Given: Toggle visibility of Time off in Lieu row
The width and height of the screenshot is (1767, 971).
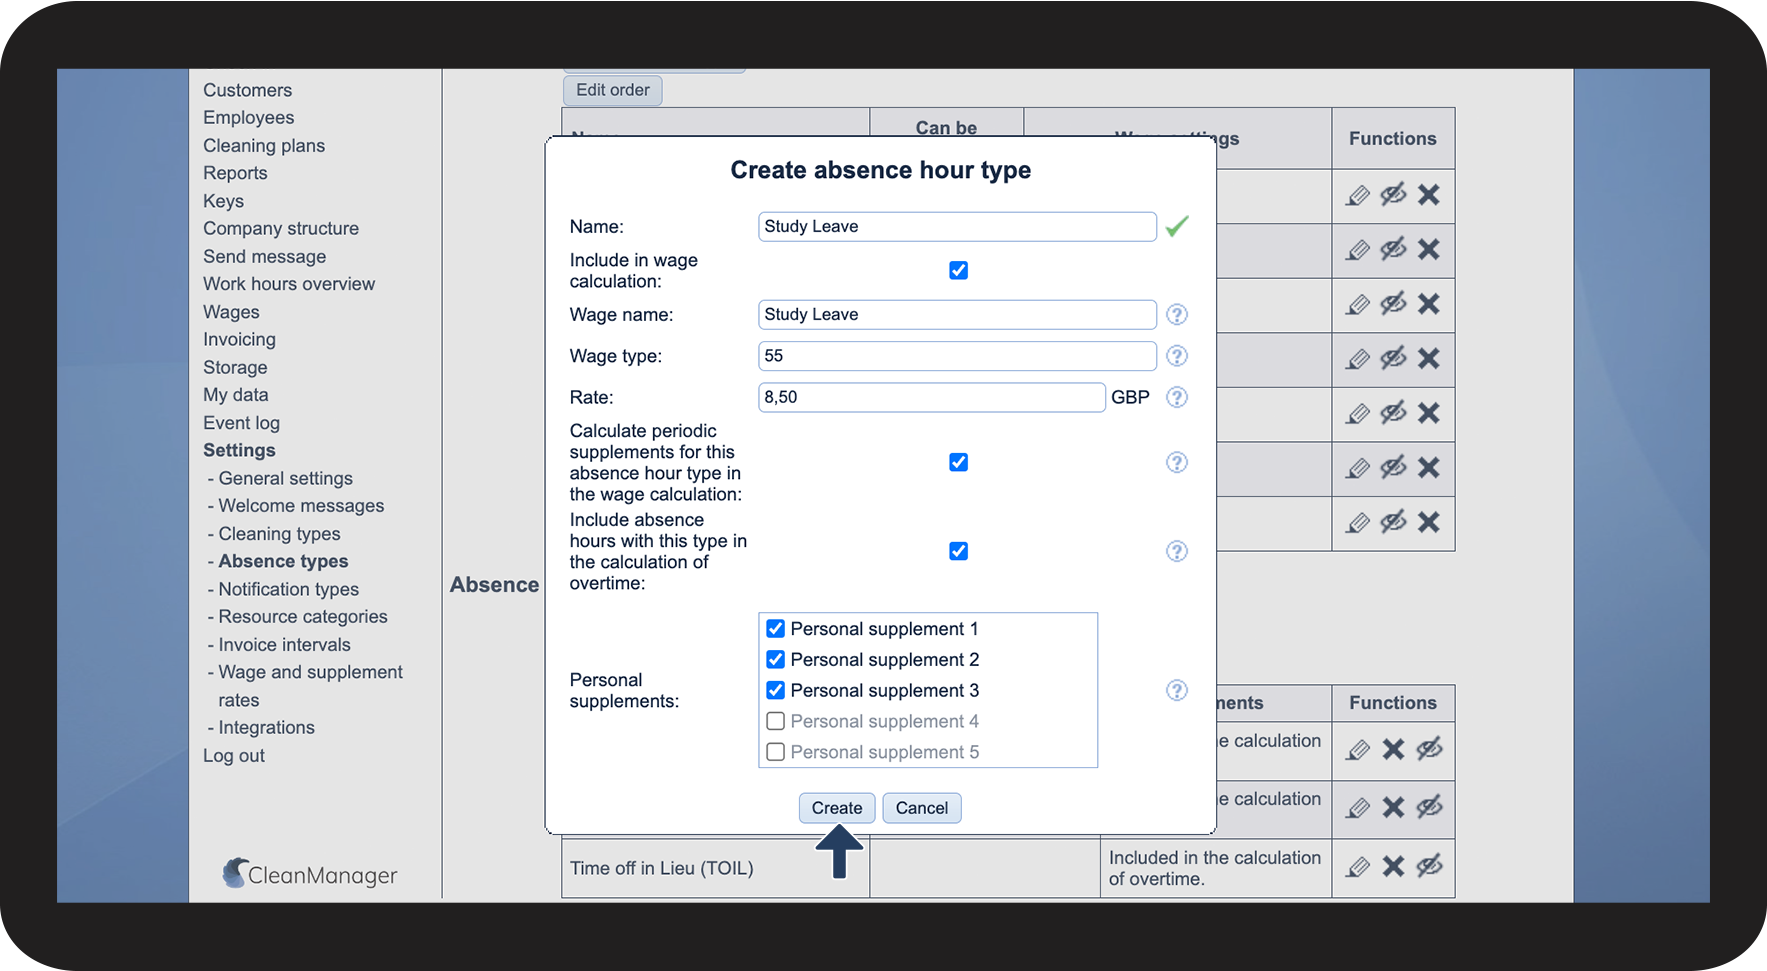Looking at the screenshot, I should (1429, 866).
